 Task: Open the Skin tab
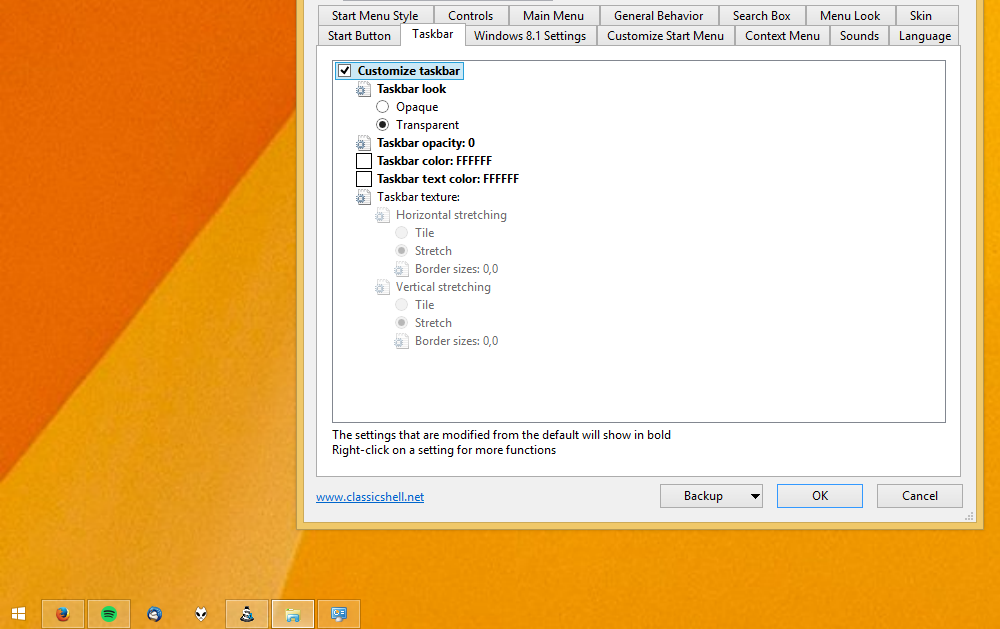tap(920, 16)
